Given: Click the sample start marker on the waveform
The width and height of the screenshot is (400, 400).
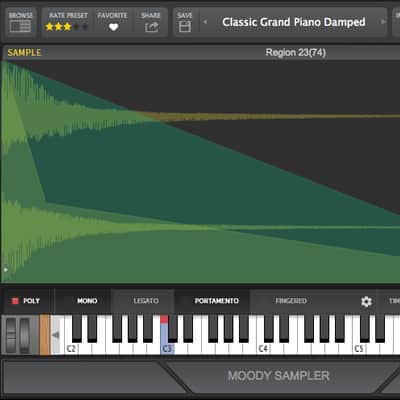Looking at the screenshot, I should click(5, 270).
